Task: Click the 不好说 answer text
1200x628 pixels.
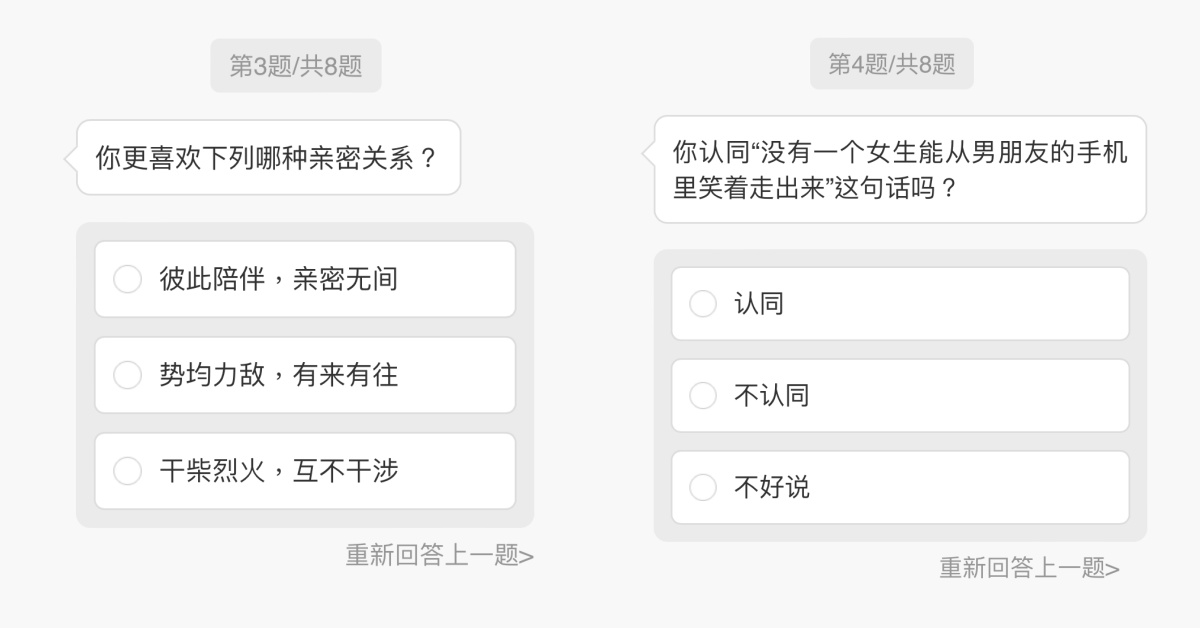Action: 771,488
